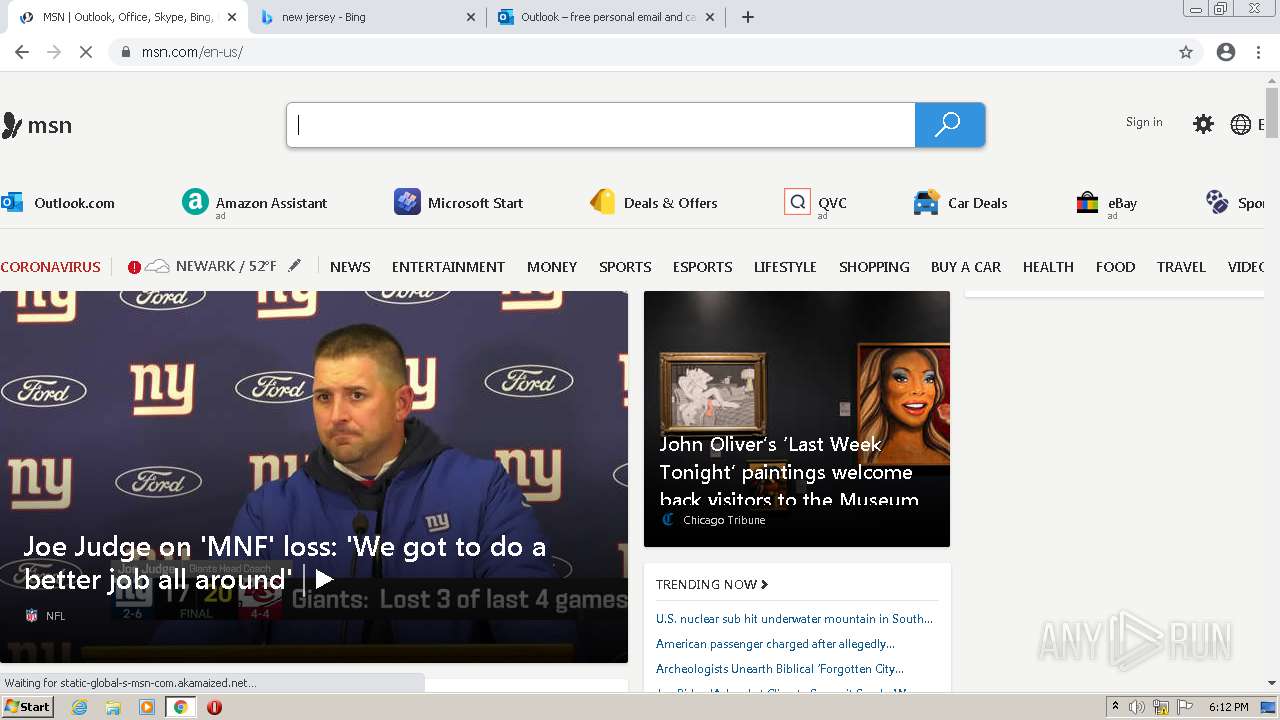View site information lock icon
The width and height of the screenshot is (1280, 720).
126,52
